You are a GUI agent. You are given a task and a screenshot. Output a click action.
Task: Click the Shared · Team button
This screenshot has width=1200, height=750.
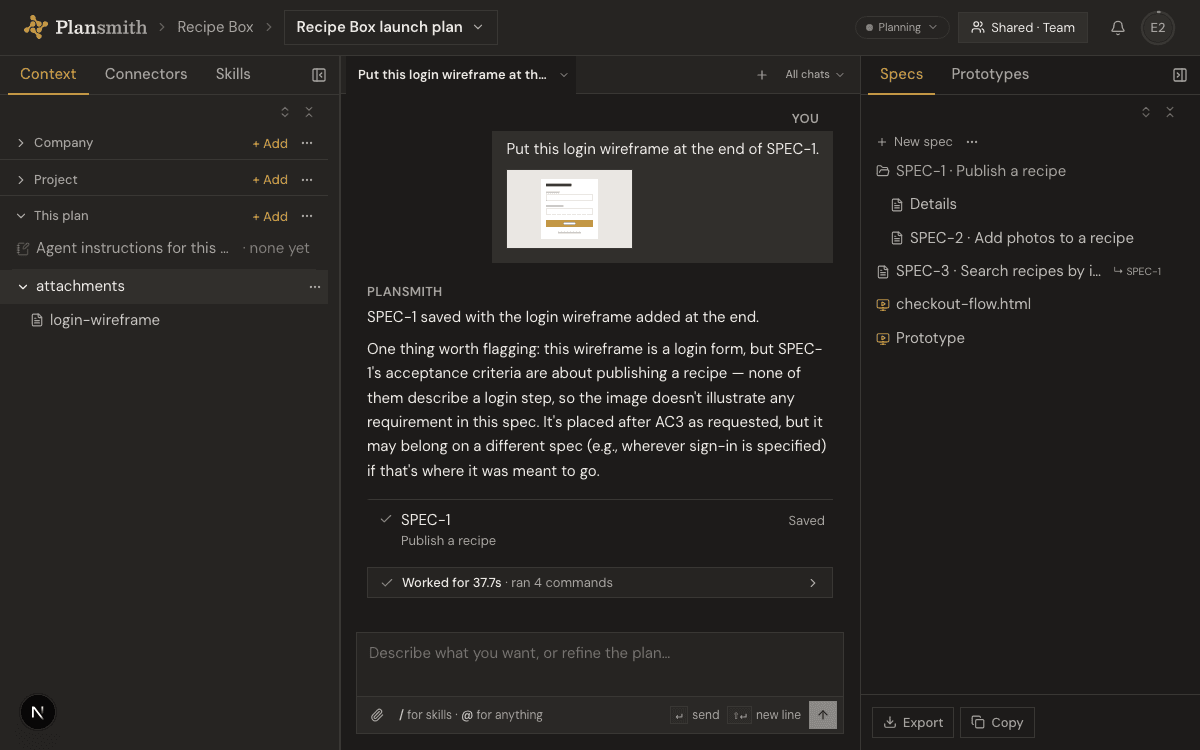pyautogui.click(x=1022, y=28)
